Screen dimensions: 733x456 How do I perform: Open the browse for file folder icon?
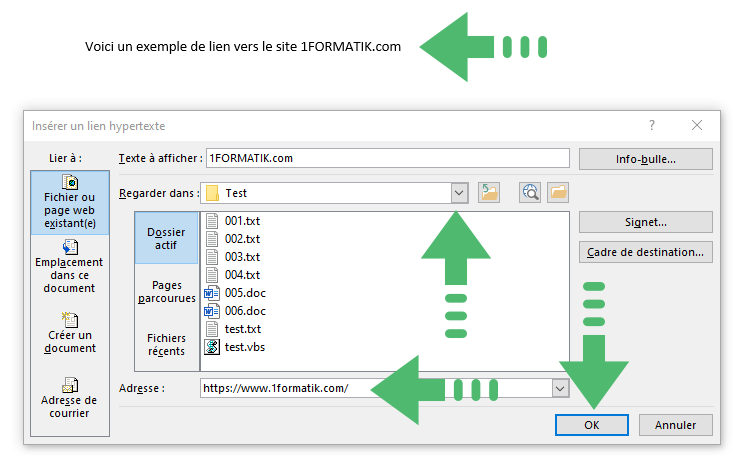[x=558, y=193]
